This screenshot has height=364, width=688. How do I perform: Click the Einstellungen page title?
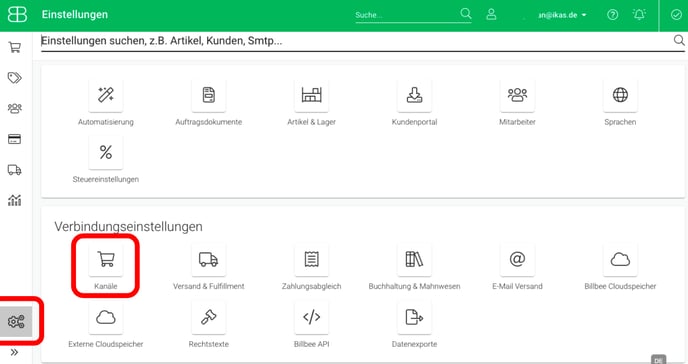[x=75, y=14]
